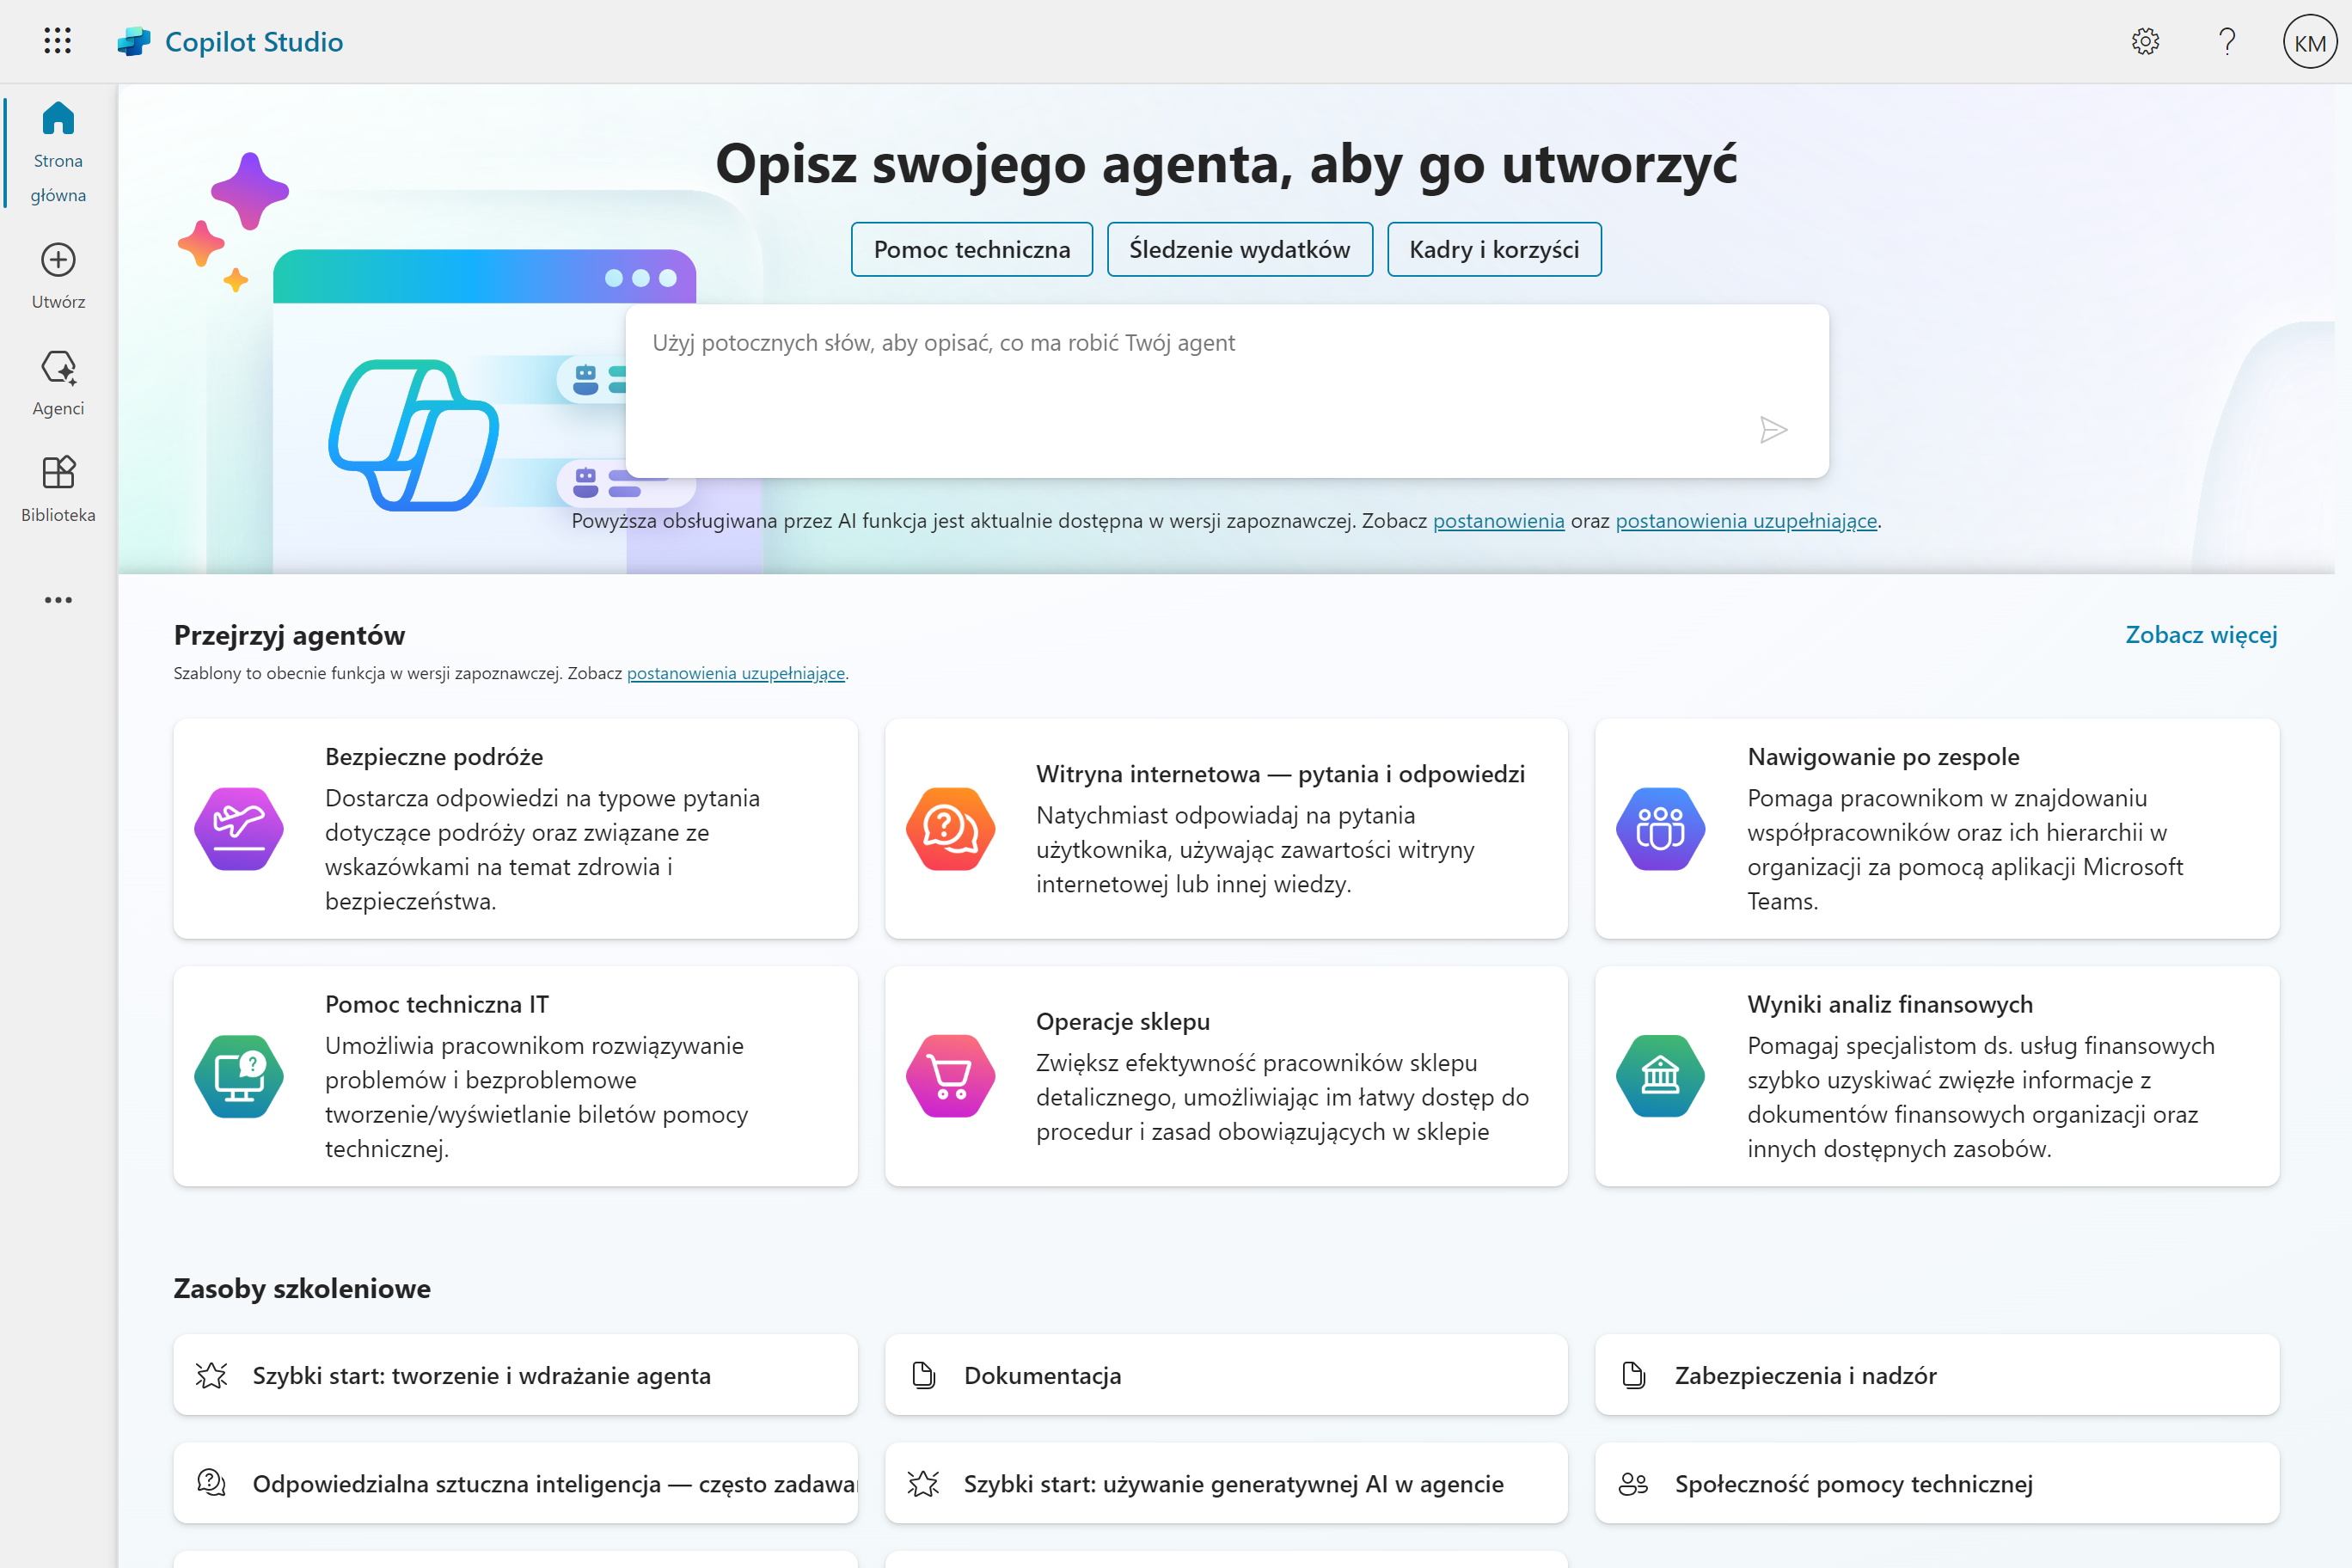Click Zobacz więcej link
The width and height of the screenshot is (2352, 1568).
tap(2201, 635)
